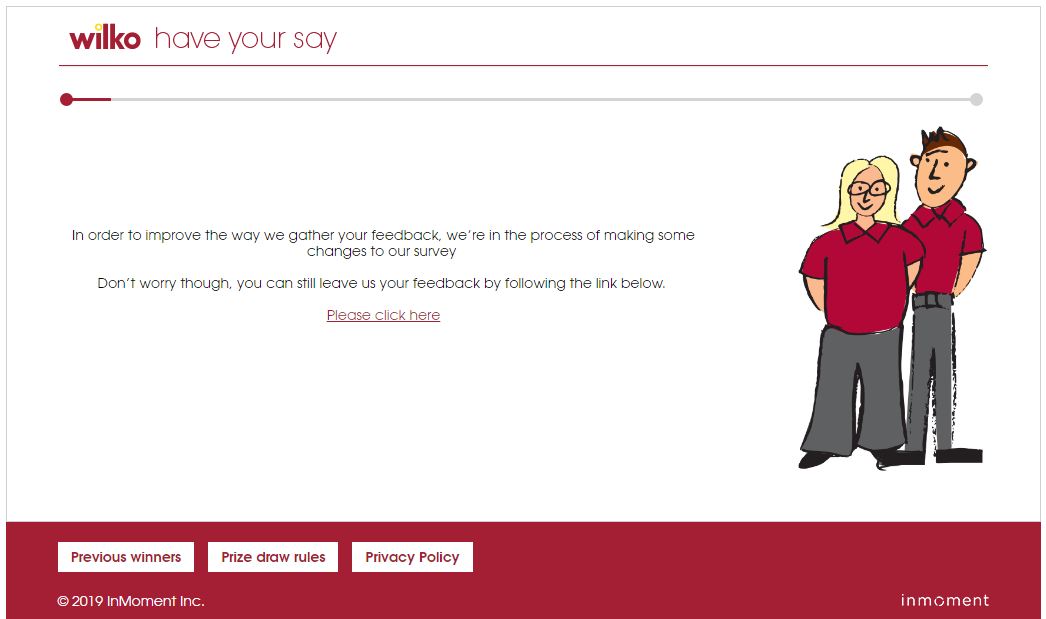Click the inmoment footer logo
This screenshot has width=1046, height=619.
(945, 600)
